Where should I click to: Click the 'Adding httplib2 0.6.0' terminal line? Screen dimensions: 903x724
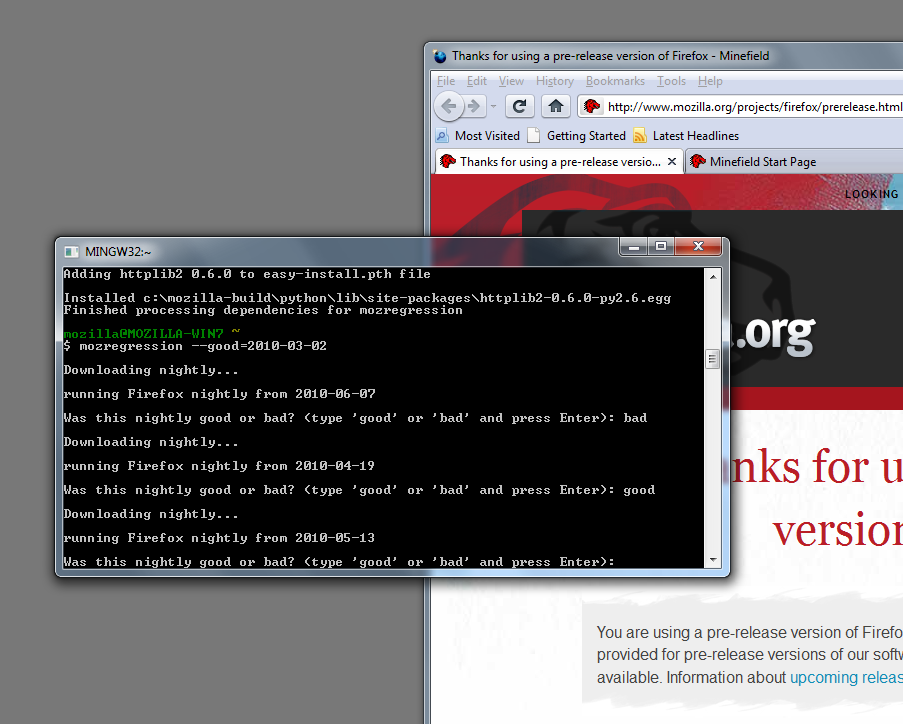click(247, 274)
